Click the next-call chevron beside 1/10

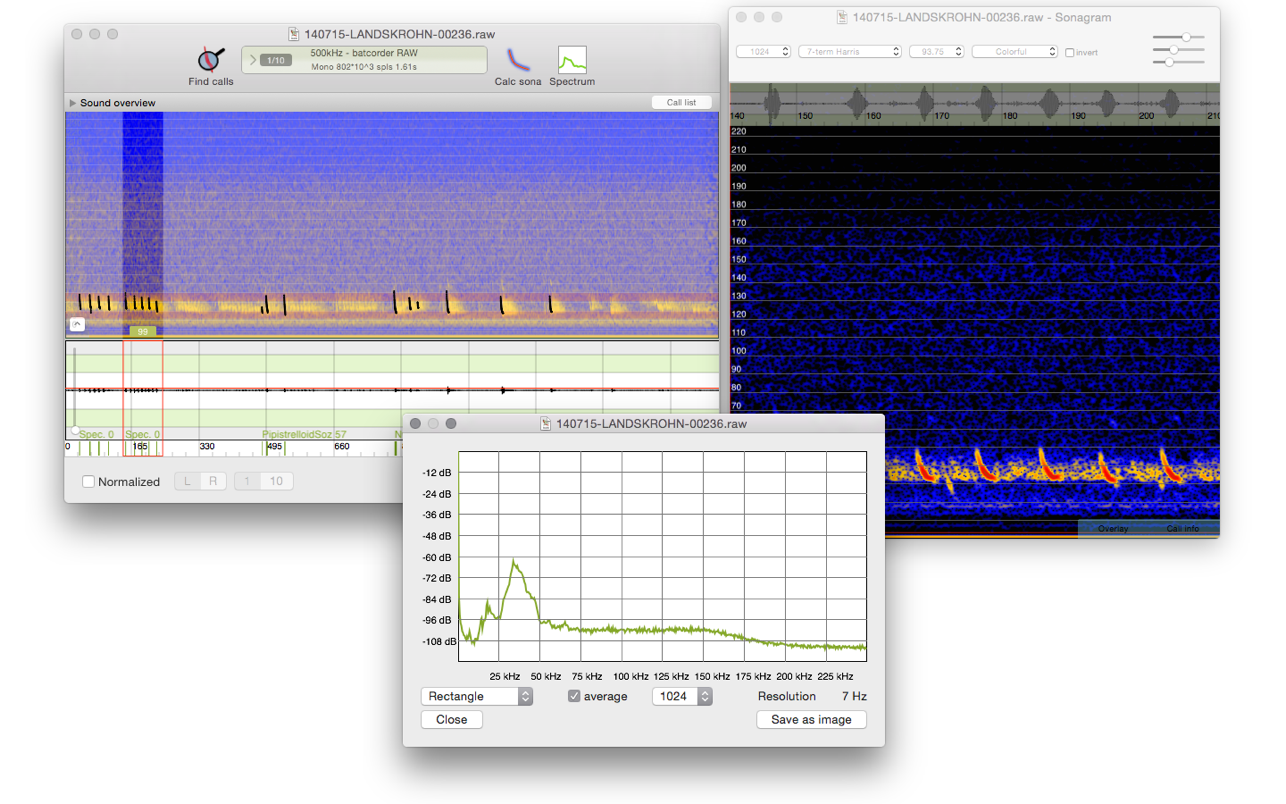coord(252,60)
